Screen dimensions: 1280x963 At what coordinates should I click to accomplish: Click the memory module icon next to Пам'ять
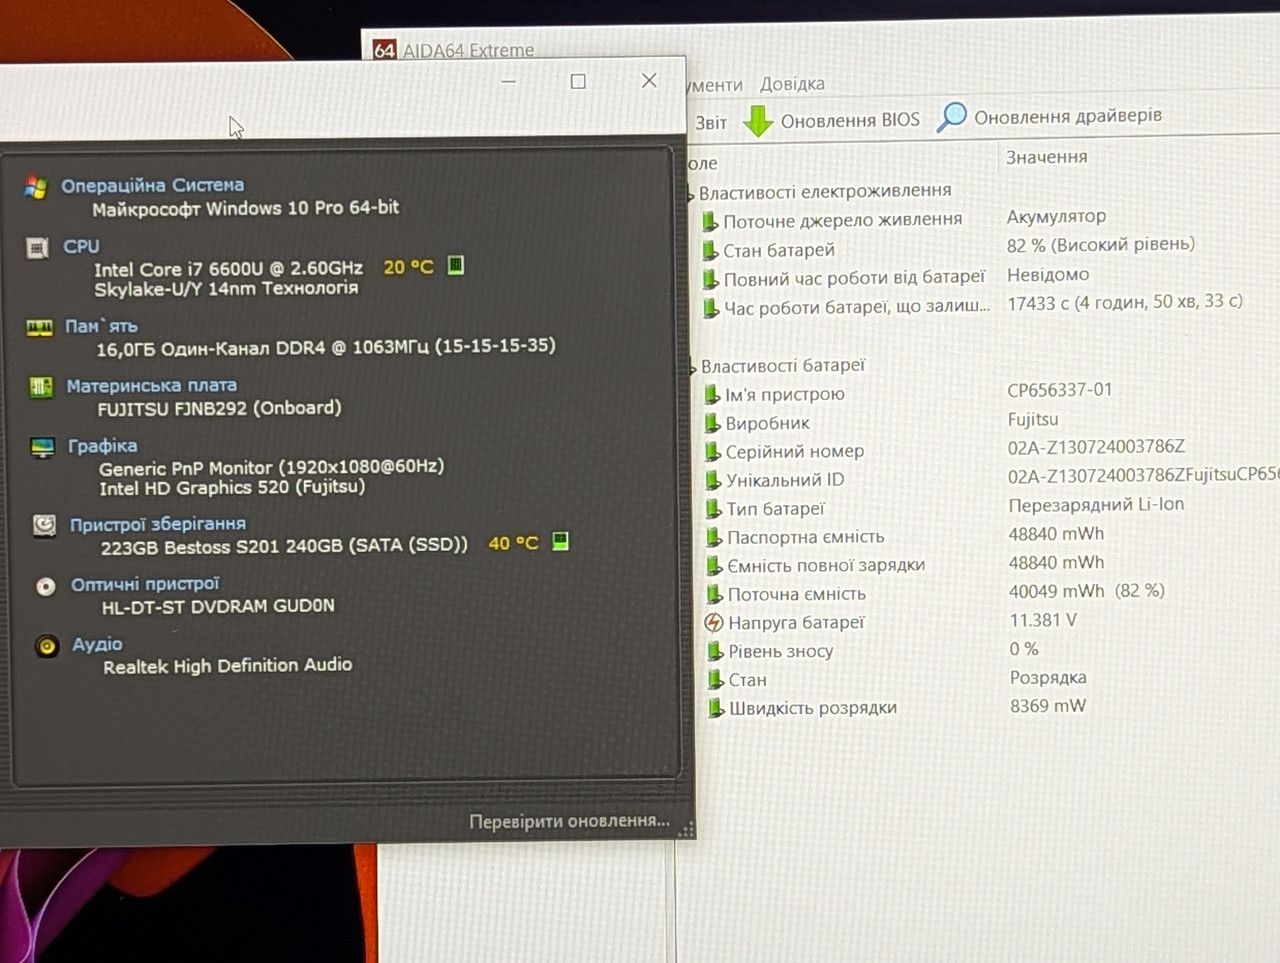(39, 327)
